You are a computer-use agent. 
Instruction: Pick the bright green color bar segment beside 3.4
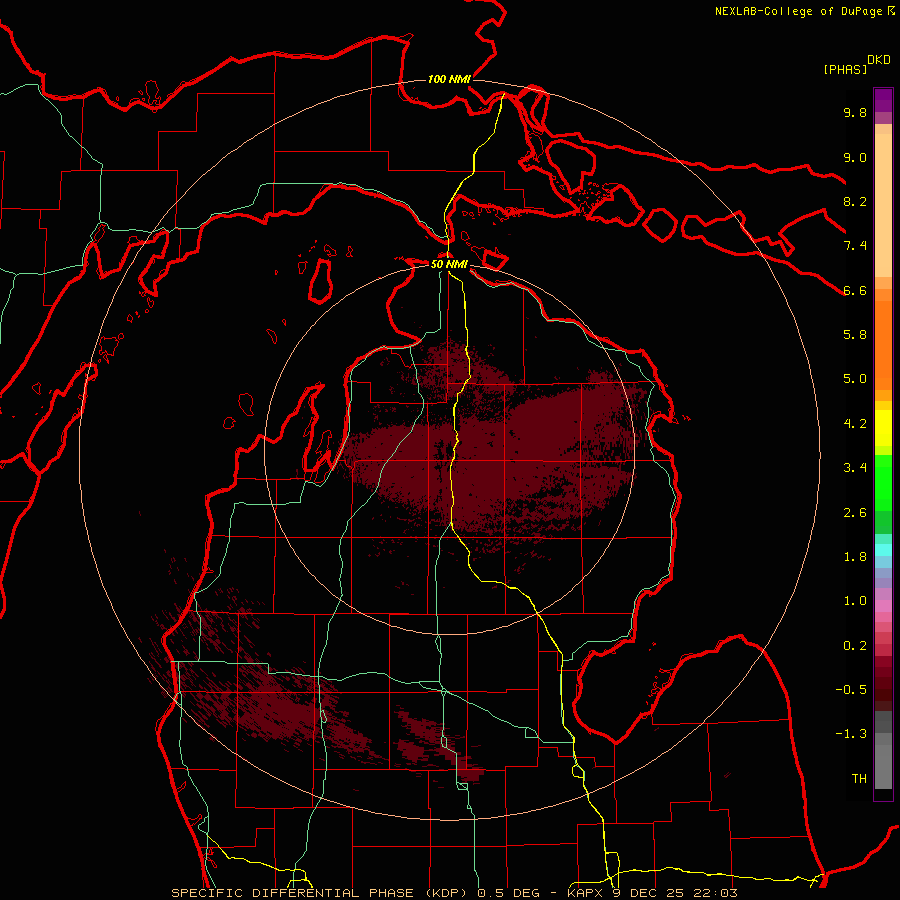[883, 482]
